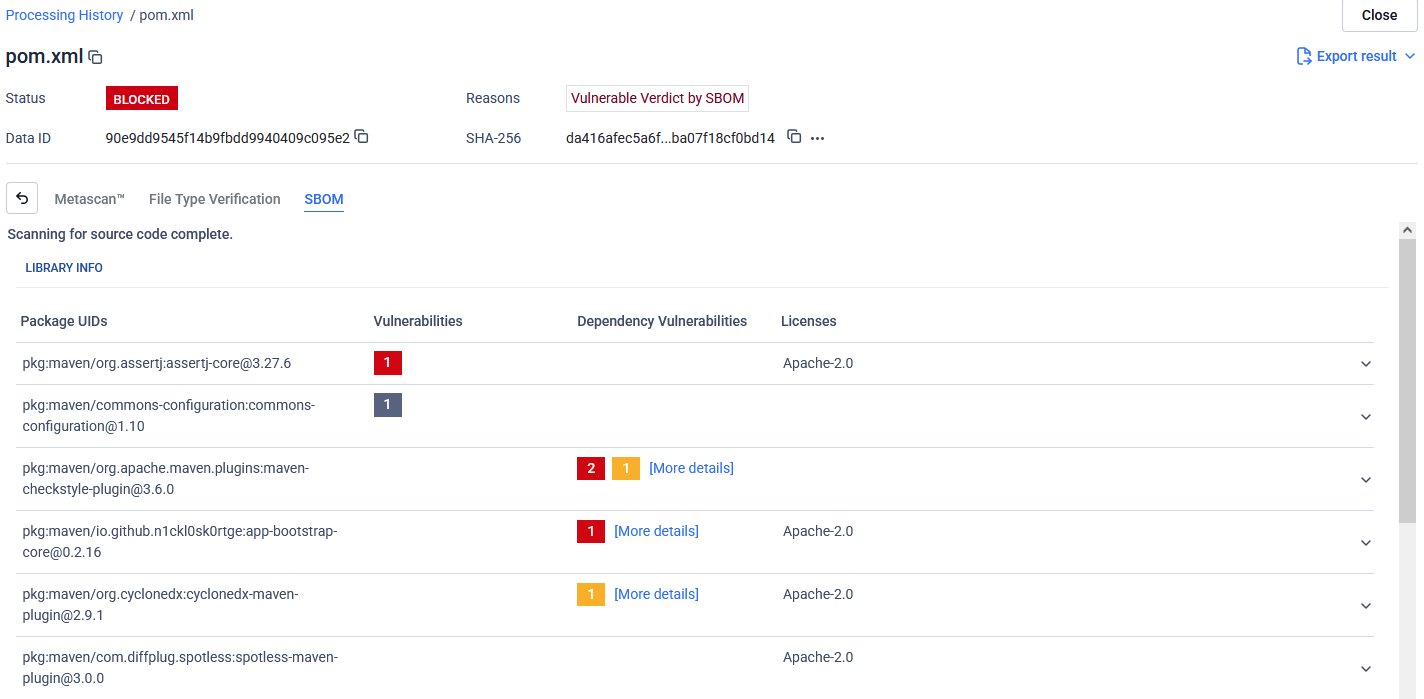
Task: Click orange badge for cyclonedx-maven-plugin
Action: (x=590, y=594)
